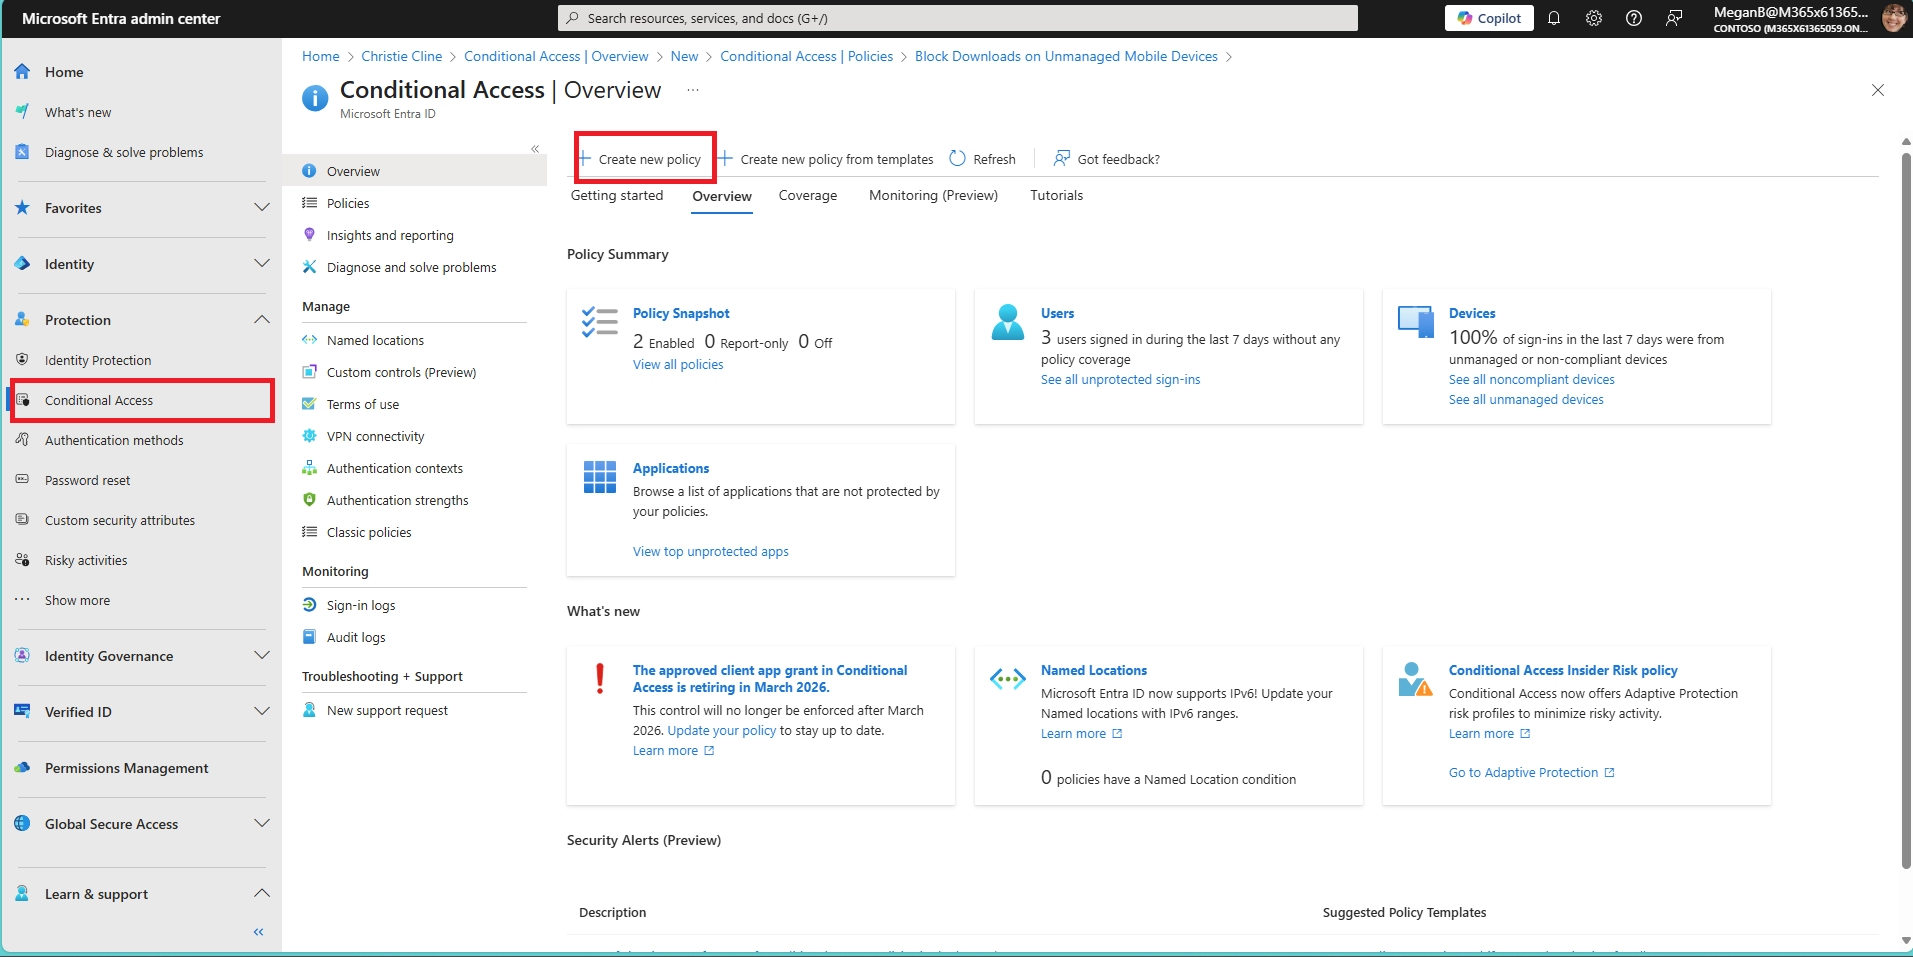Switch to the Getting started tab
This screenshot has width=1913, height=957.
pyautogui.click(x=617, y=196)
